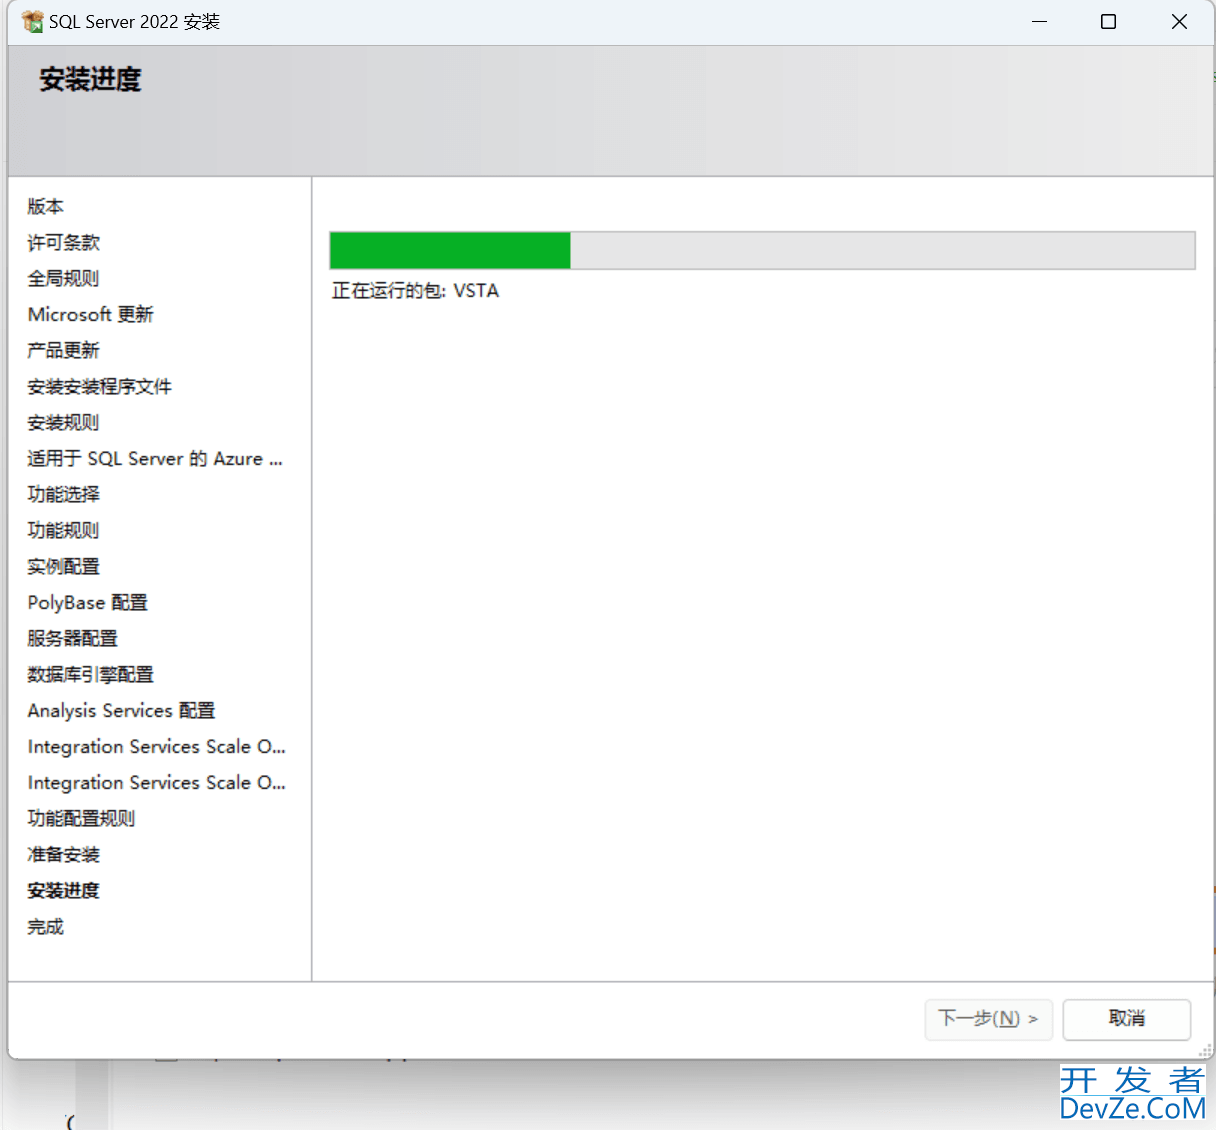Image resolution: width=1216 pixels, height=1130 pixels.
Task: Click the running package text: VSTA
Action: [x=415, y=291]
